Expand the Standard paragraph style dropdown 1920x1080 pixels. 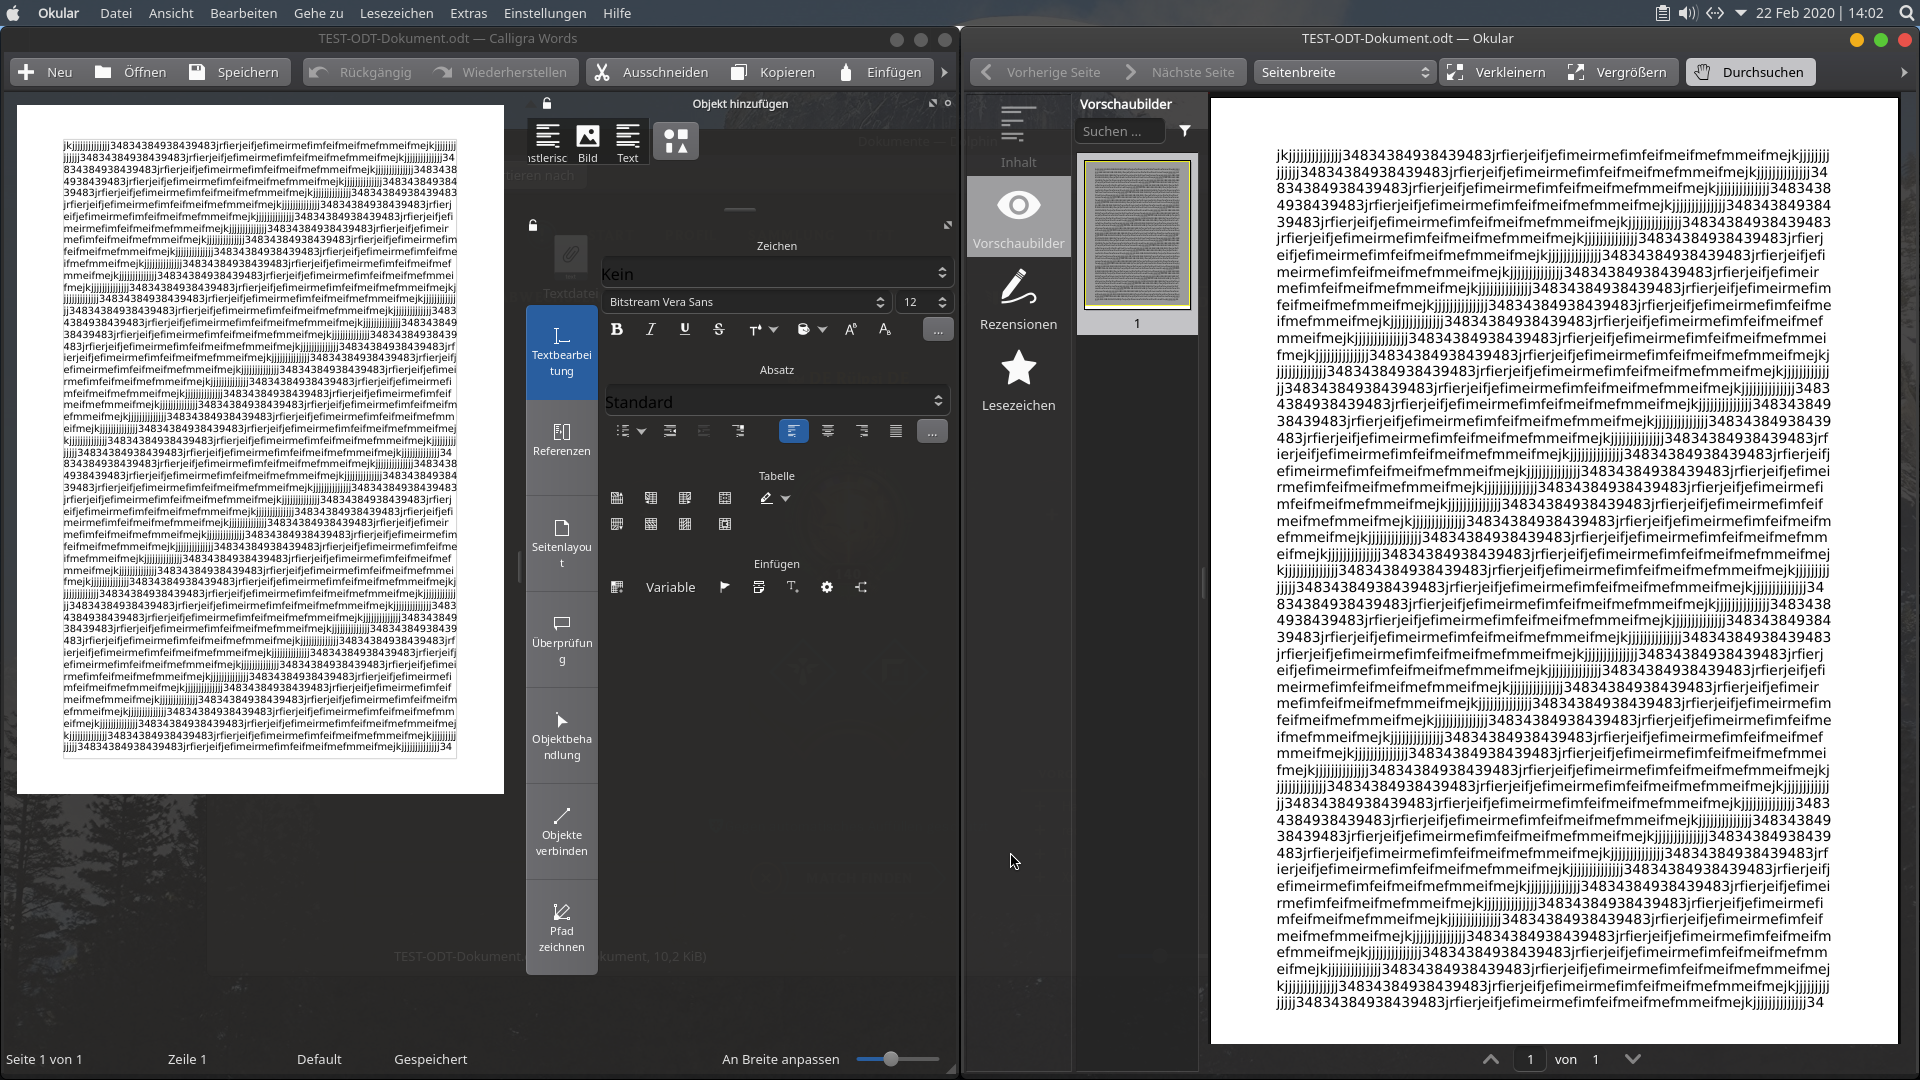(x=776, y=402)
